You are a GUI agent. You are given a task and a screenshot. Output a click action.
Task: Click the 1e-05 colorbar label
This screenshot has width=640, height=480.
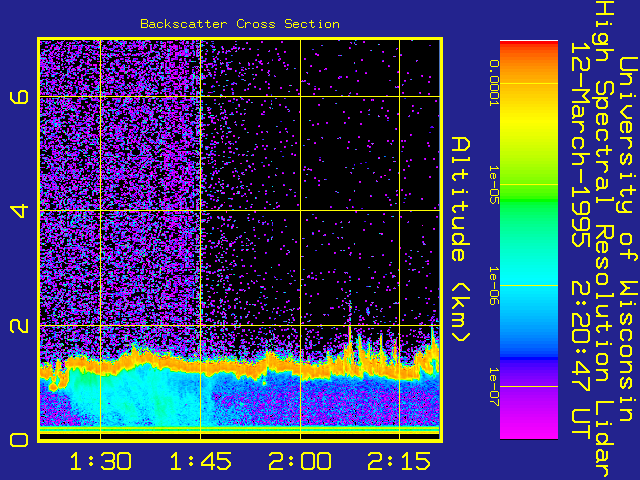[494, 184]
